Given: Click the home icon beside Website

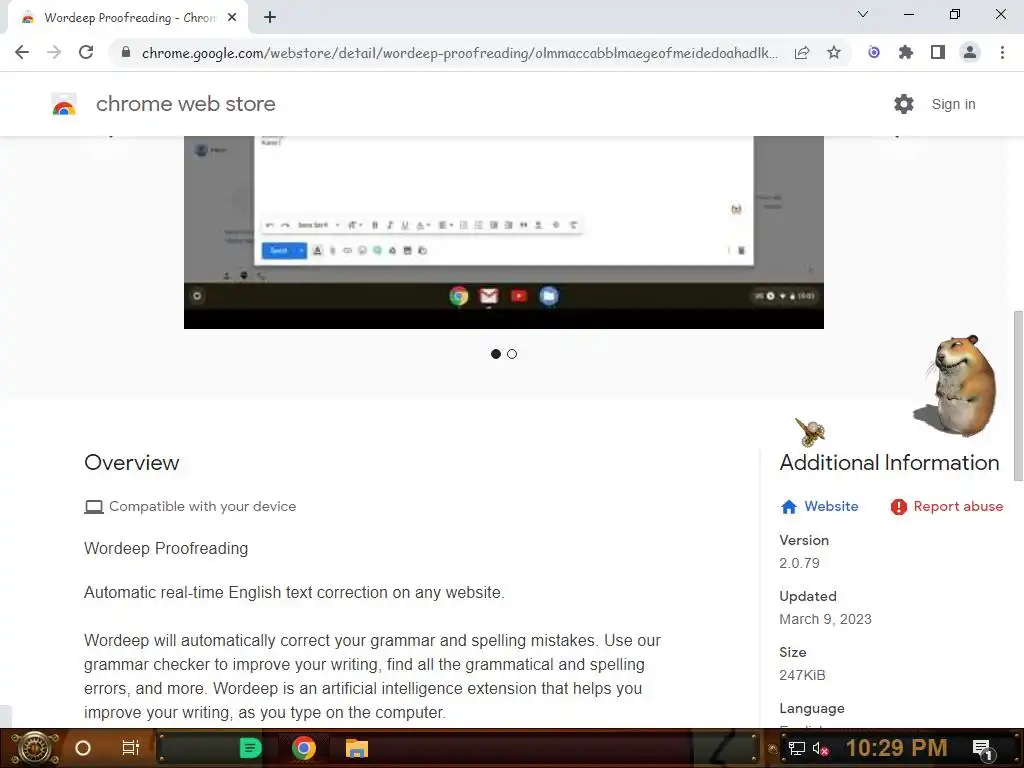Looking at the screenshot, I should [789, 507].
